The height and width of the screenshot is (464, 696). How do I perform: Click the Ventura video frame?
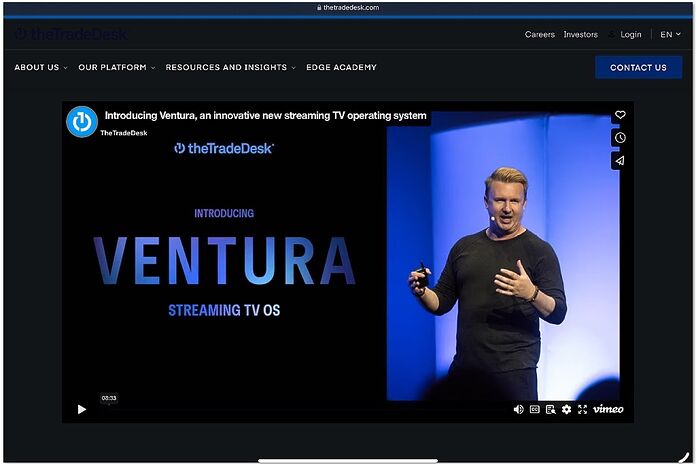coord(348,262)
